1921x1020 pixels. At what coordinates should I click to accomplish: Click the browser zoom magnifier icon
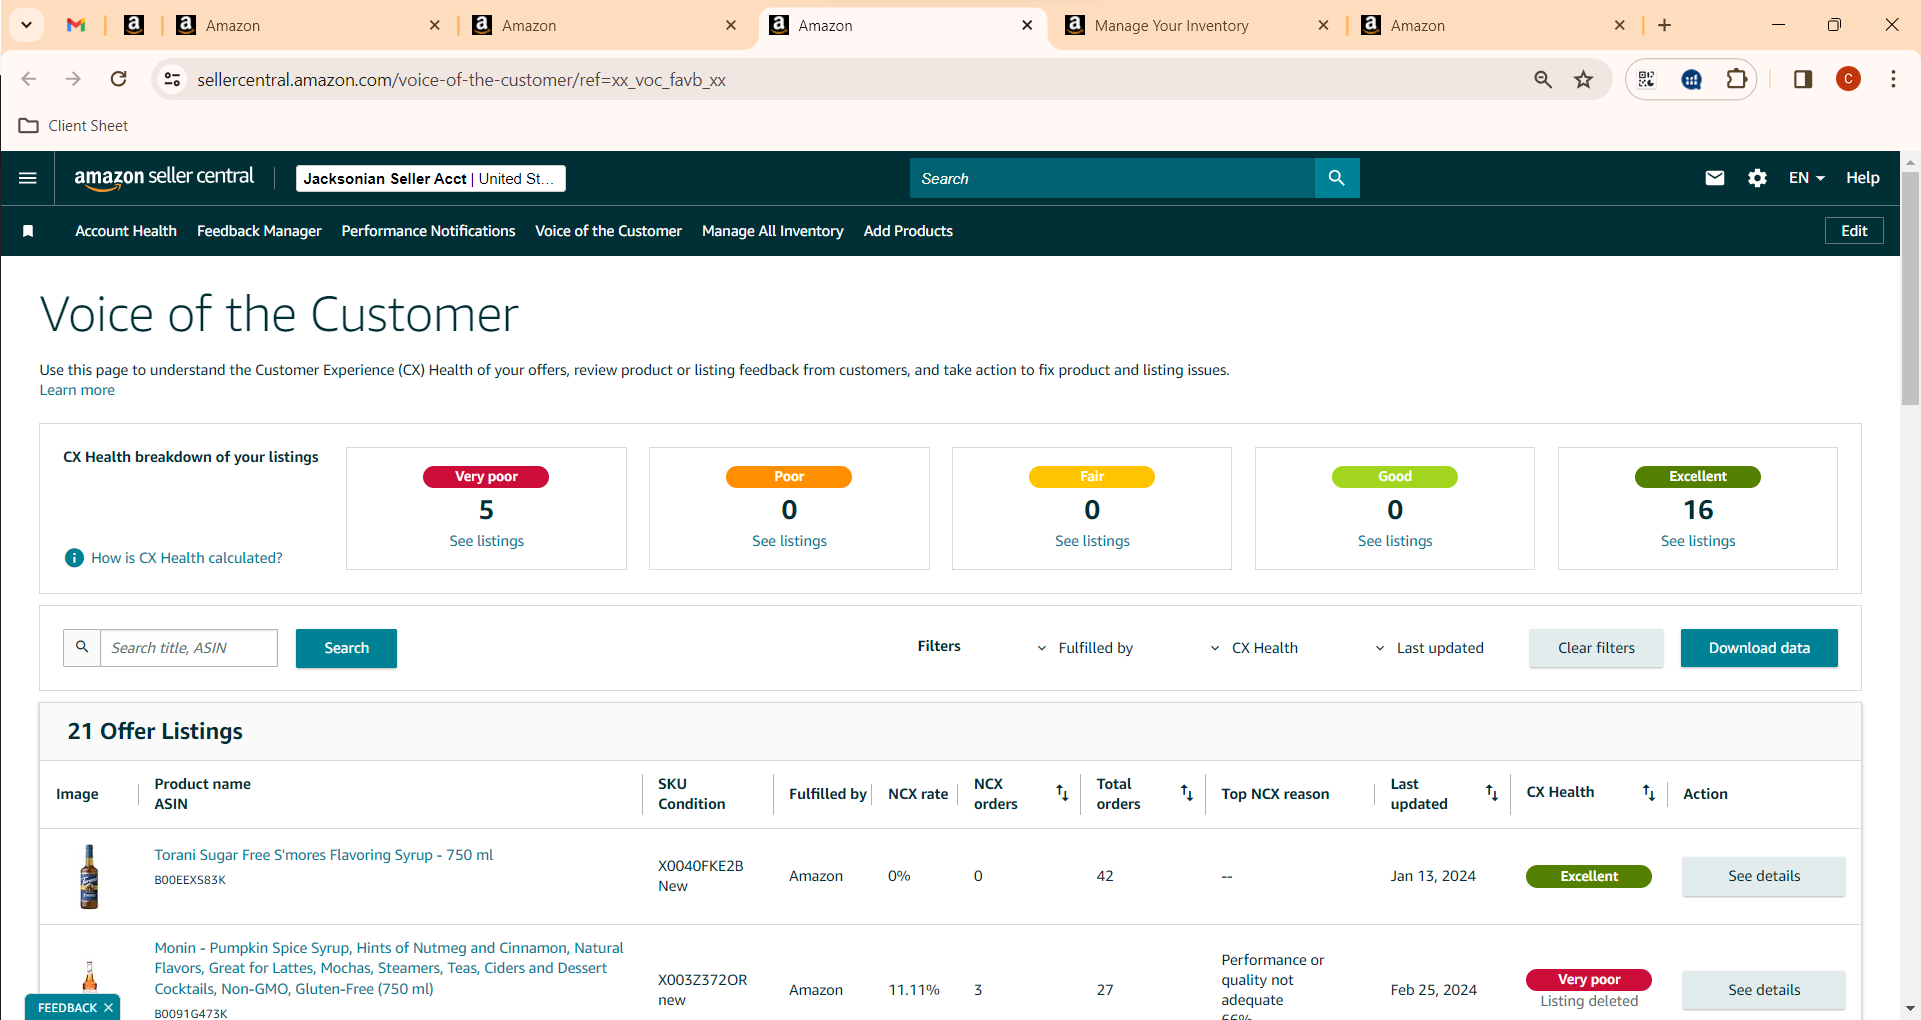pos(1543,79)
